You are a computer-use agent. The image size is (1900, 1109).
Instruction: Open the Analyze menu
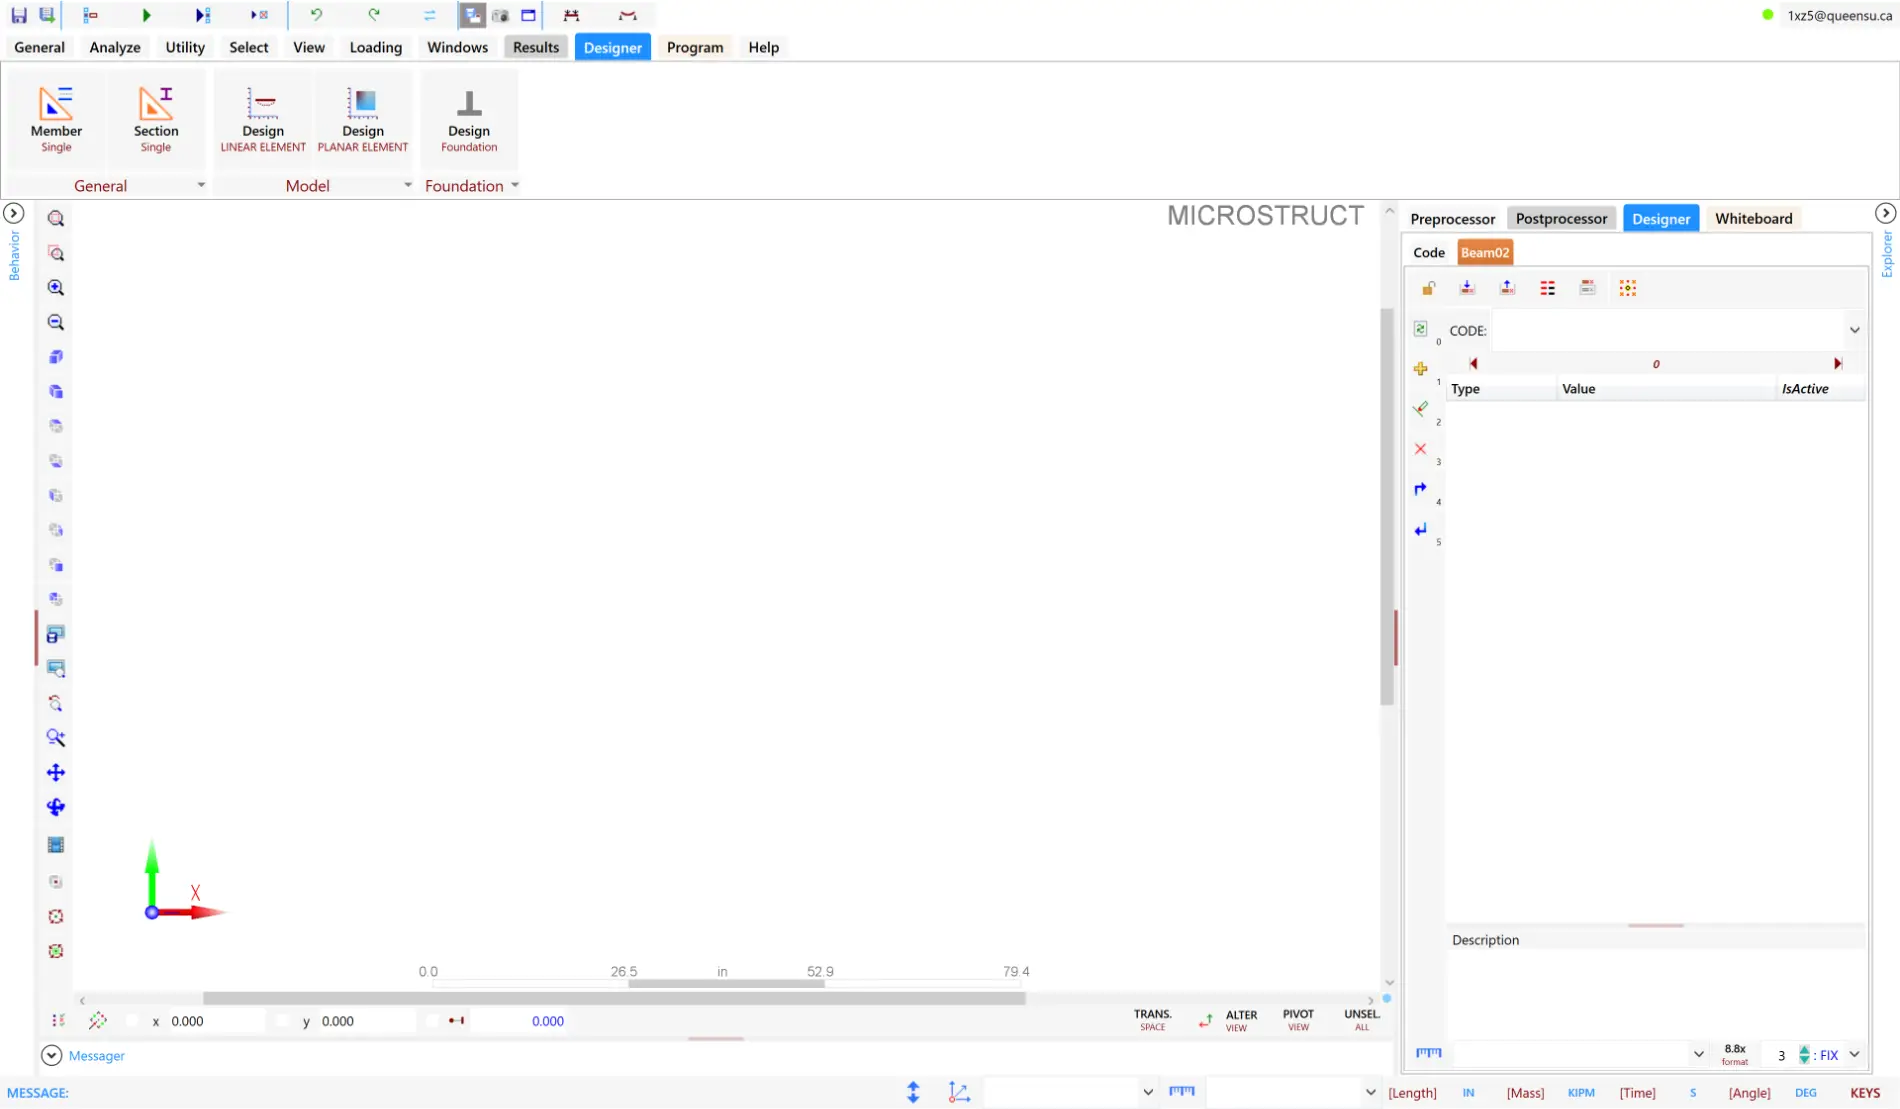tap(114, 47)
